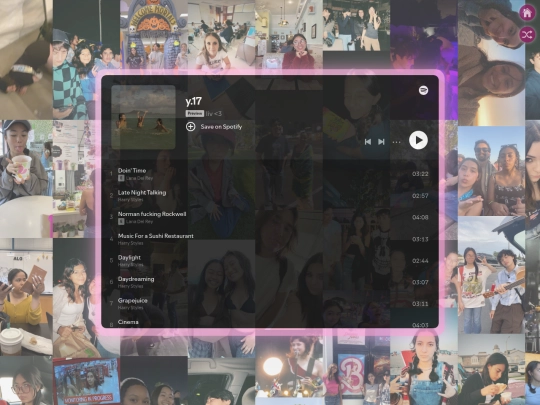Click the shuffle icon button

coord(527,35)
